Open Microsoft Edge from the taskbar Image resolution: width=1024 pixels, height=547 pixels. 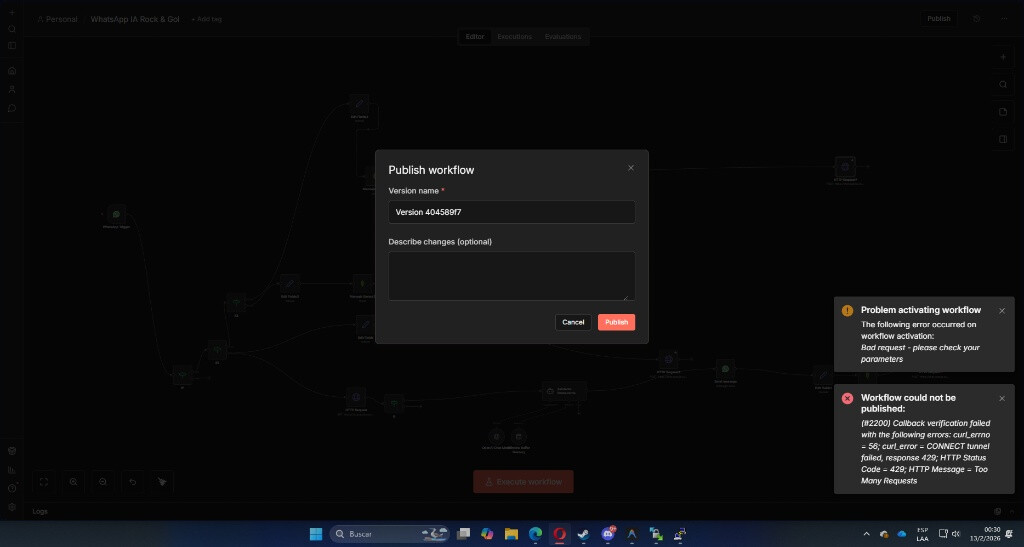(536, 534)
